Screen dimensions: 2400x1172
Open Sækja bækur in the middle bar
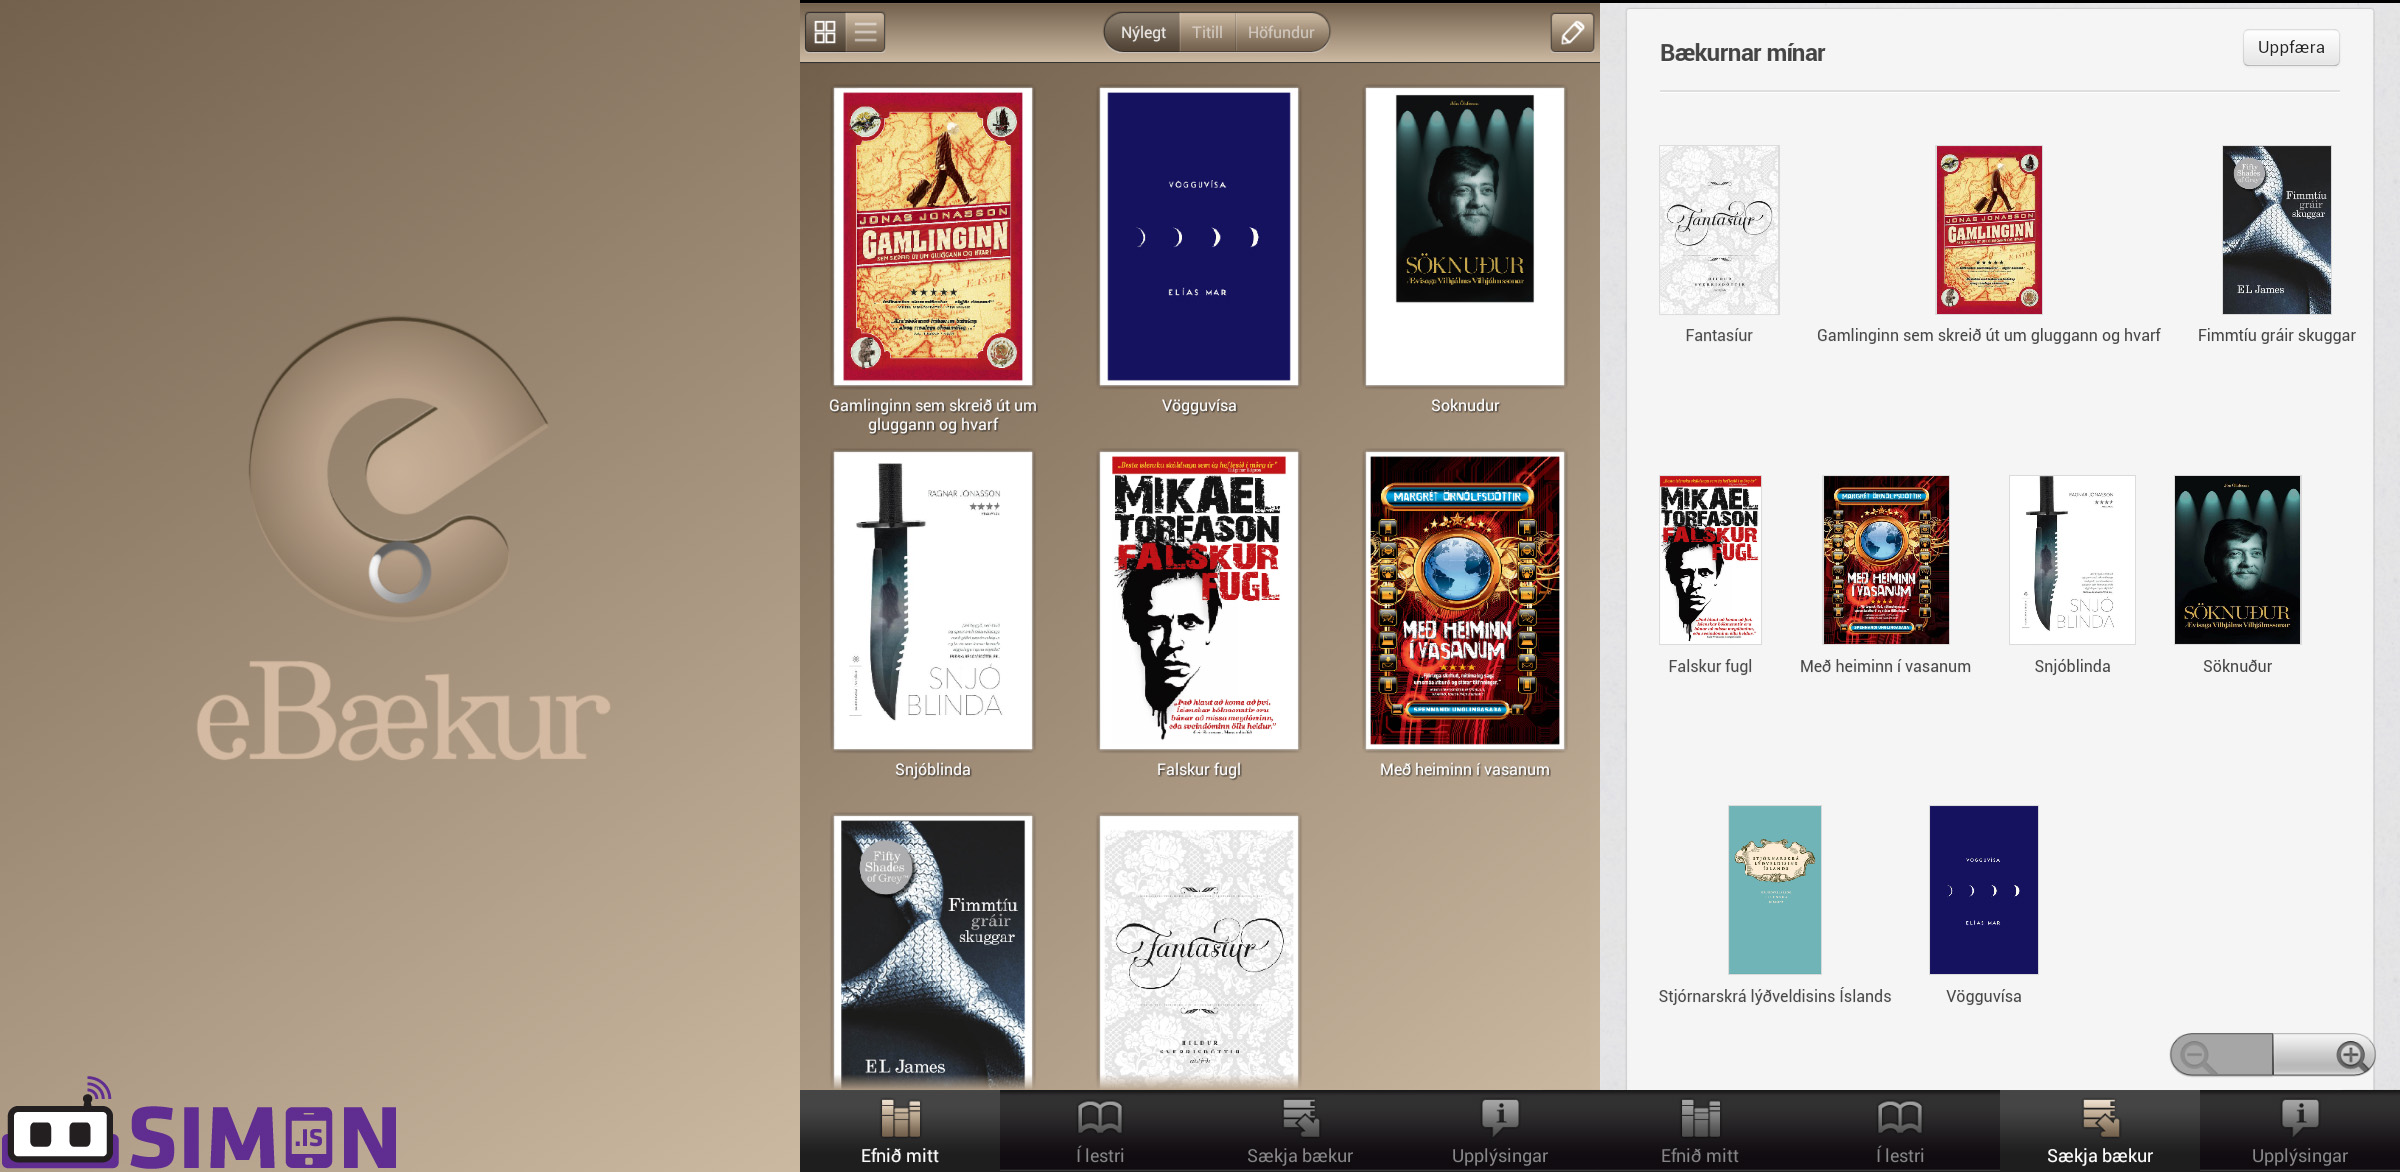pos(1299,1132)
